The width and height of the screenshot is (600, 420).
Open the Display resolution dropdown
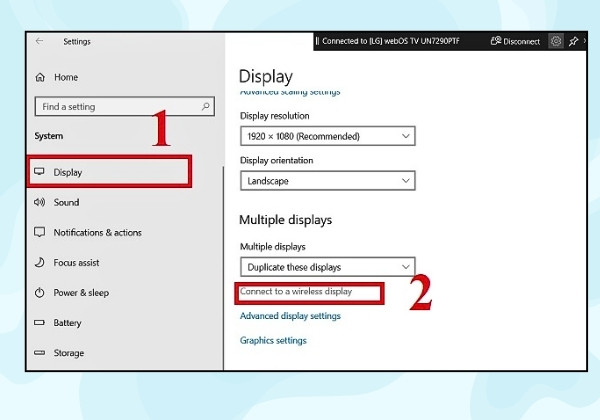pyautogui.click(x=328, y=136)
